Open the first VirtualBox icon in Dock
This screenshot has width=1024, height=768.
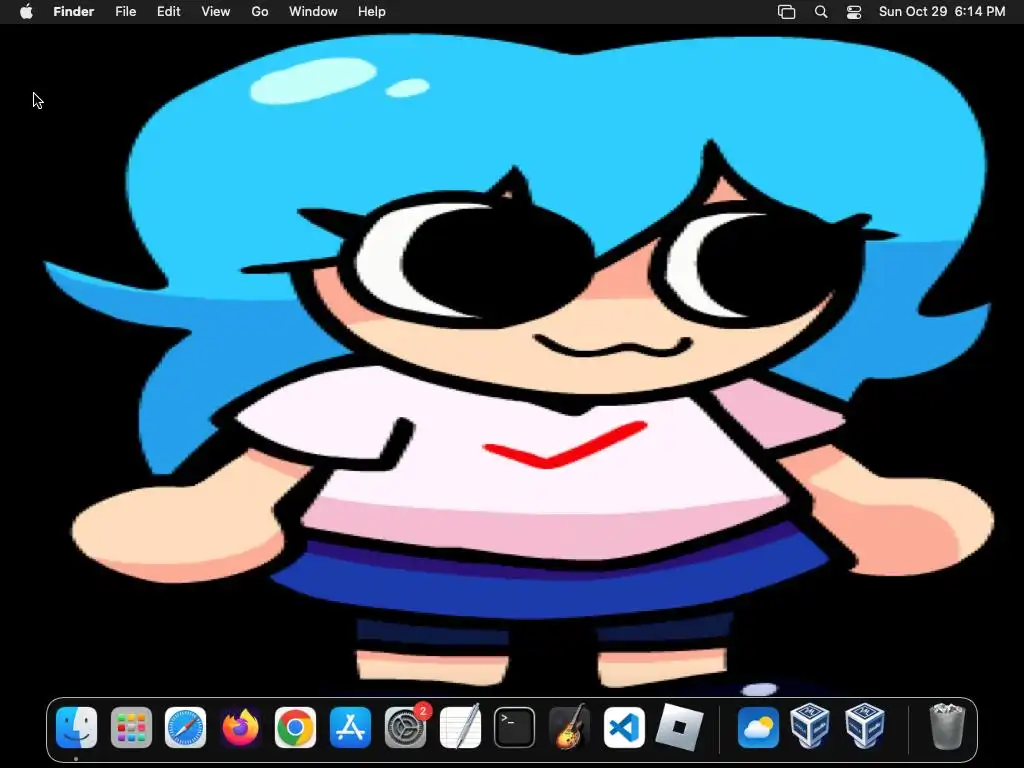point(810,726)
